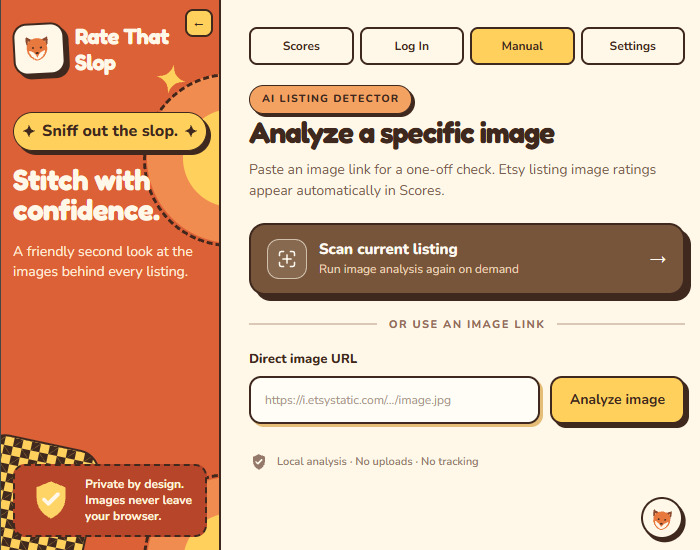The height and width of the screenshot is (550, 700).
Task: Collapse sidebar with the back arrow button
Action: pos(199,24)
